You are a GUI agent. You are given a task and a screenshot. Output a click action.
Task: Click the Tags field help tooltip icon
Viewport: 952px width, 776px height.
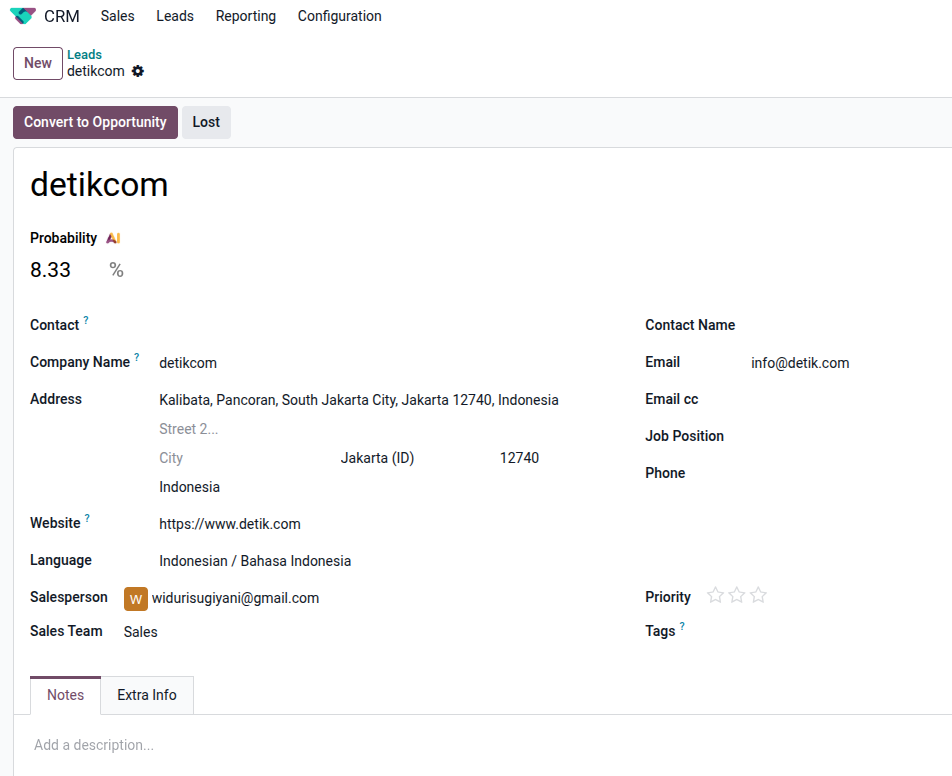pyautogui.click(x=683, y=626)
